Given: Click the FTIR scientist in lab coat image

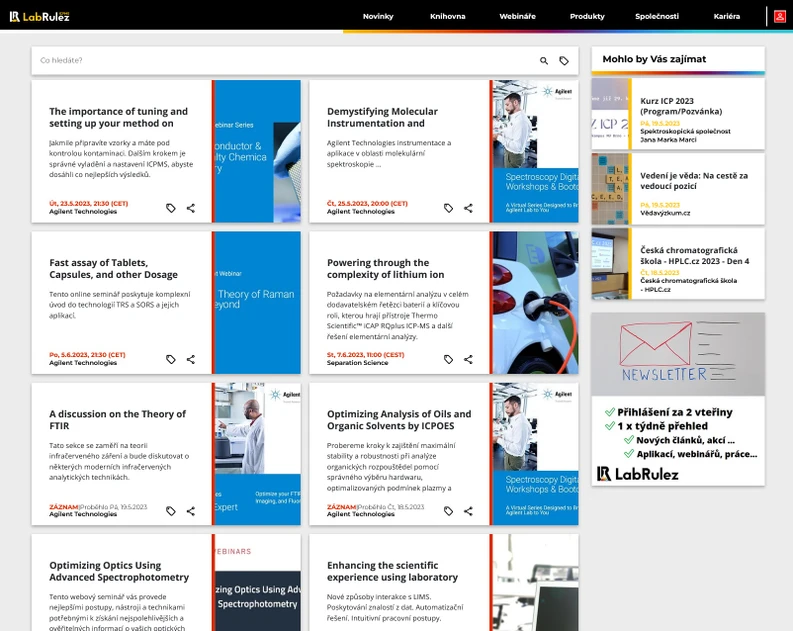Looking at the screenshot, I should 257,454.
